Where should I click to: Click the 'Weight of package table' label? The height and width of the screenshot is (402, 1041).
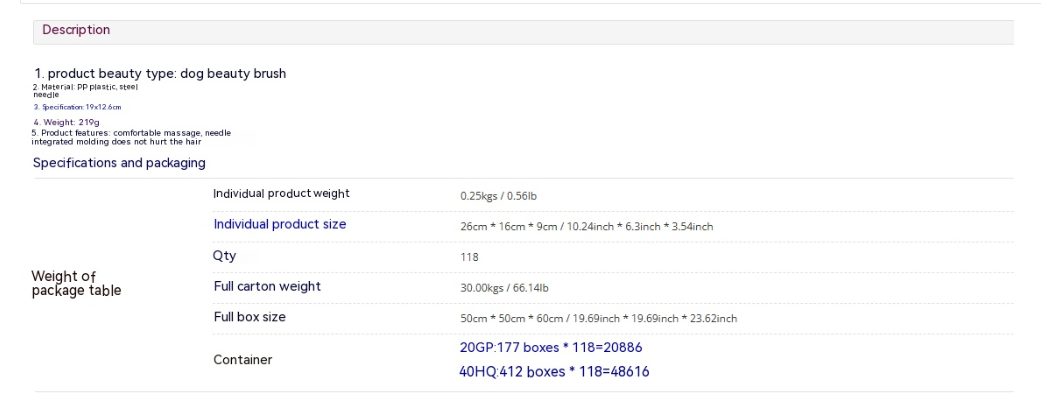(x=77, y=284)
